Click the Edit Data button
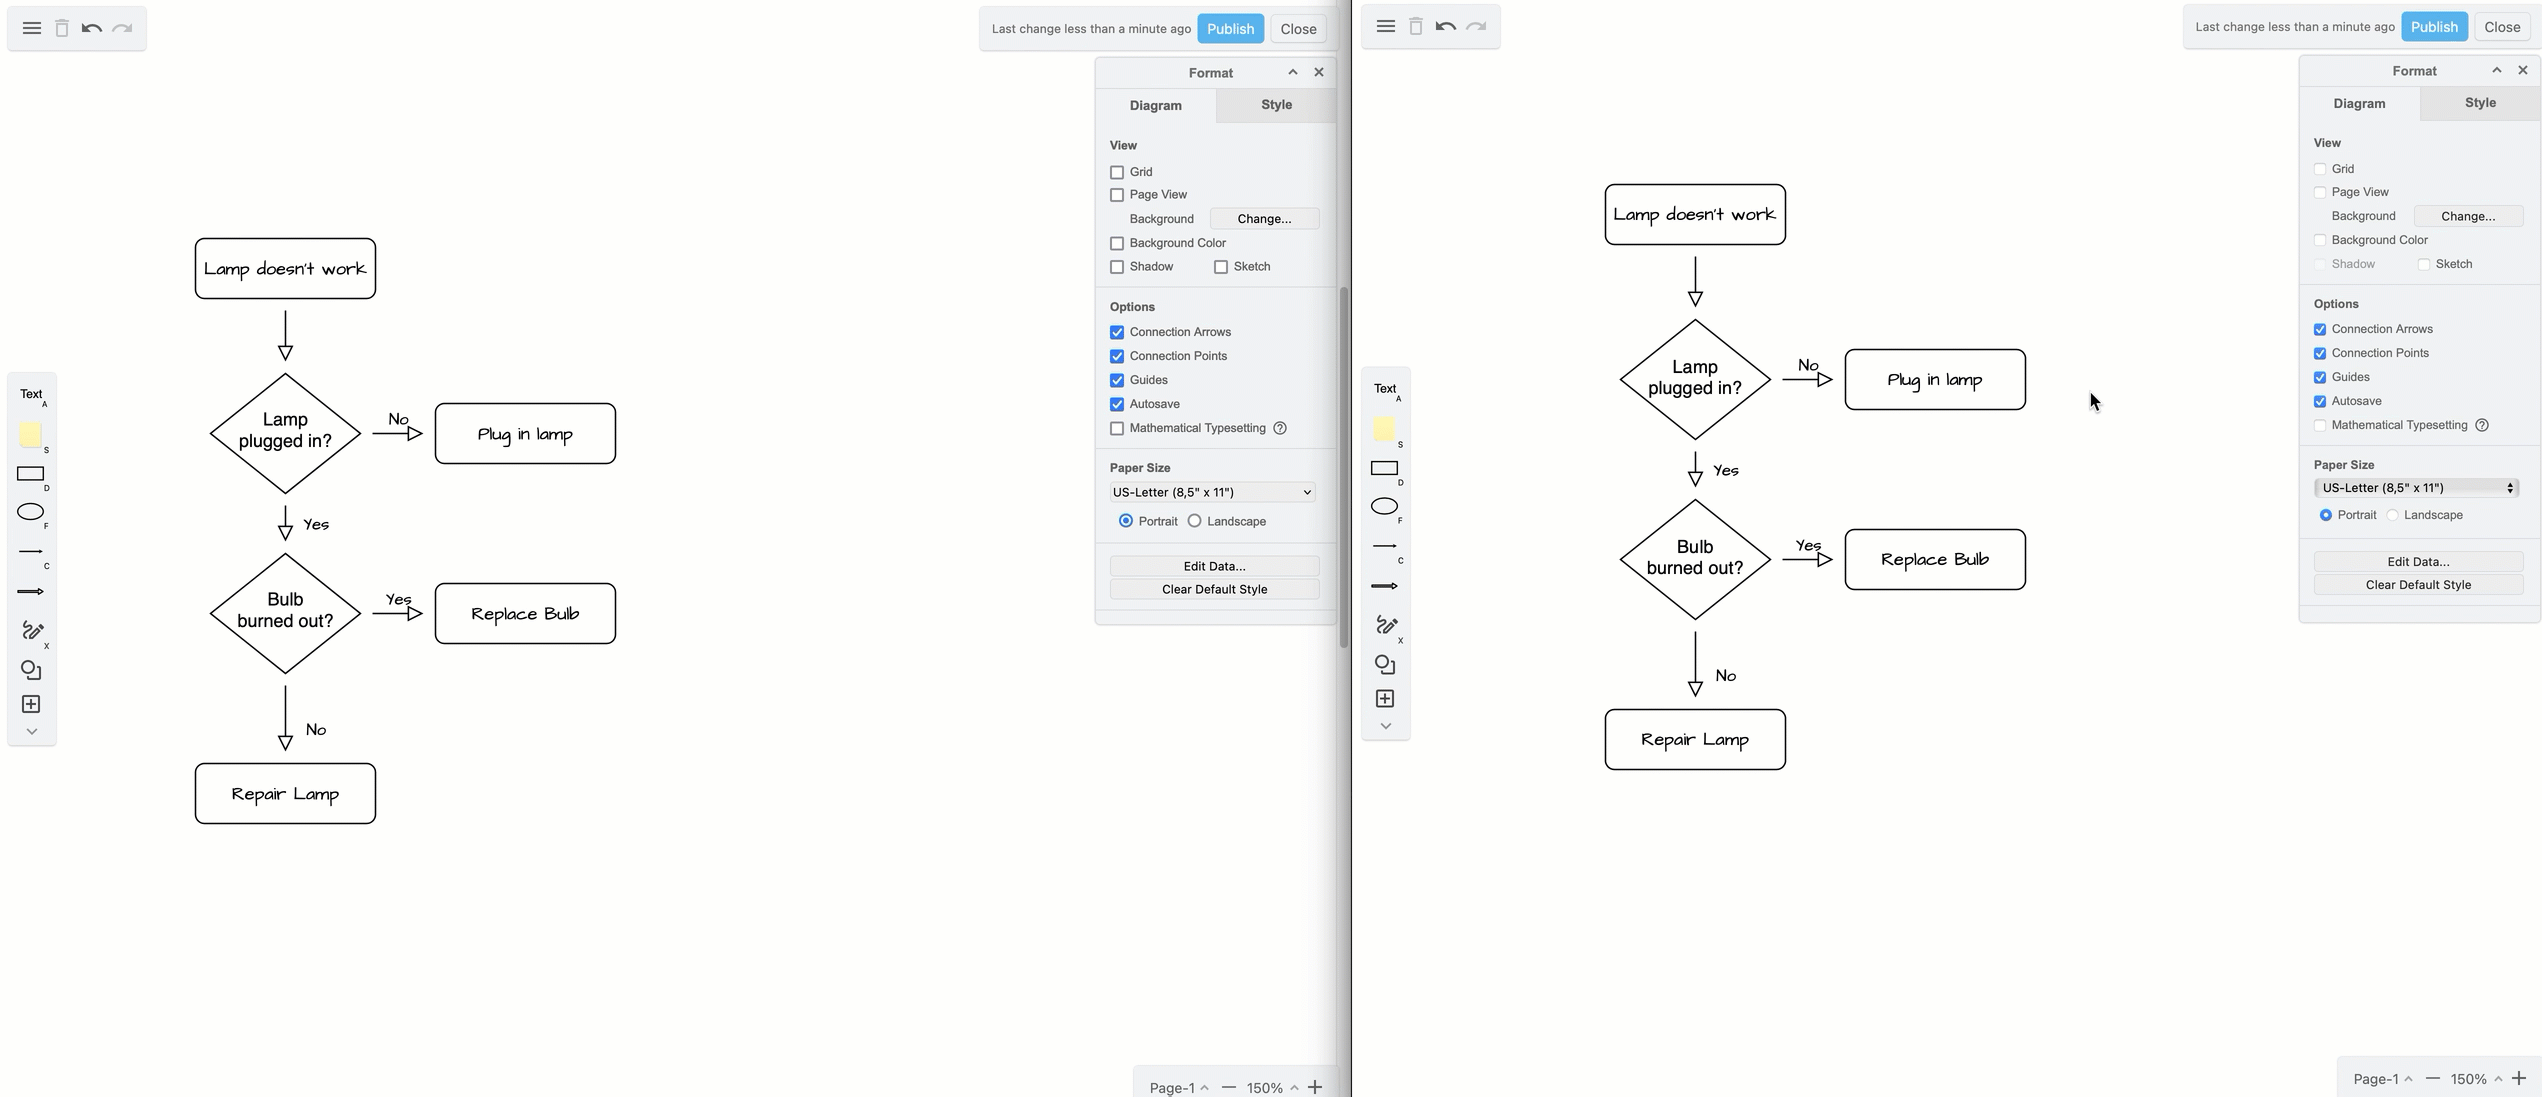This screenshot has height=1097, width=2542. 1213,566
